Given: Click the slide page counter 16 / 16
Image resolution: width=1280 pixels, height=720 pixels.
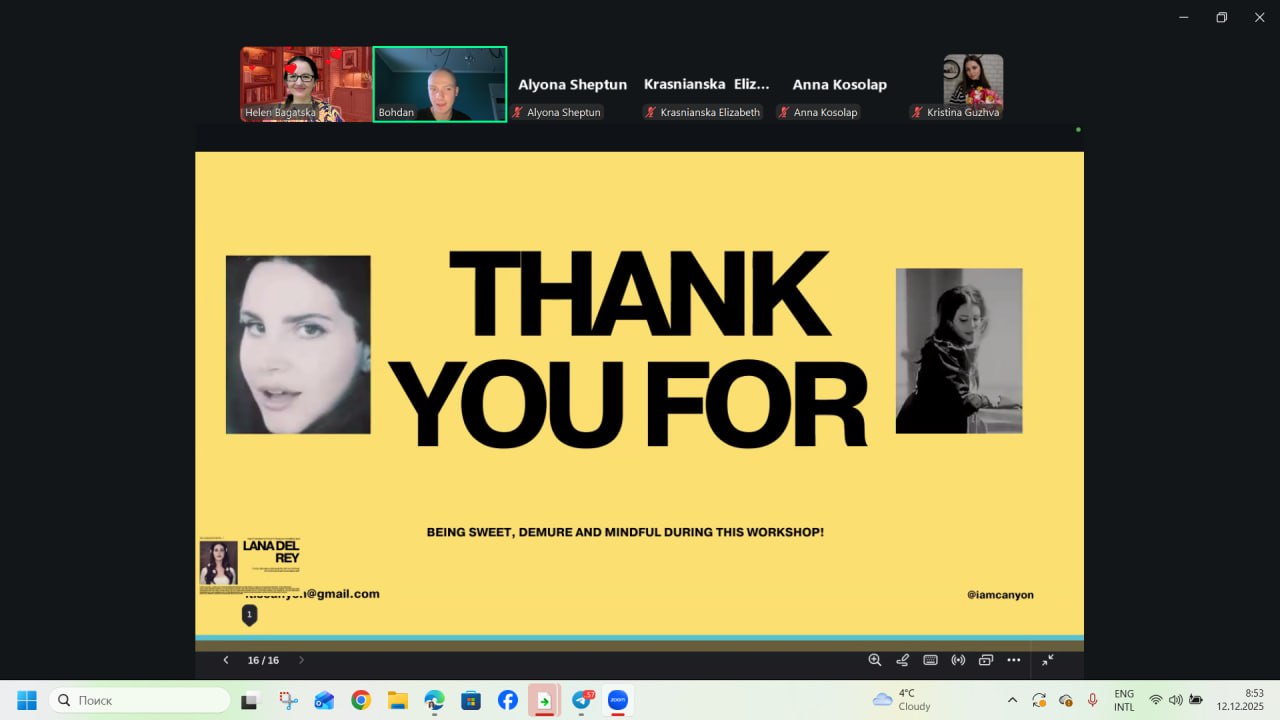Looking at the screenshot, I should pyautogui.click(x=263, y=660).
